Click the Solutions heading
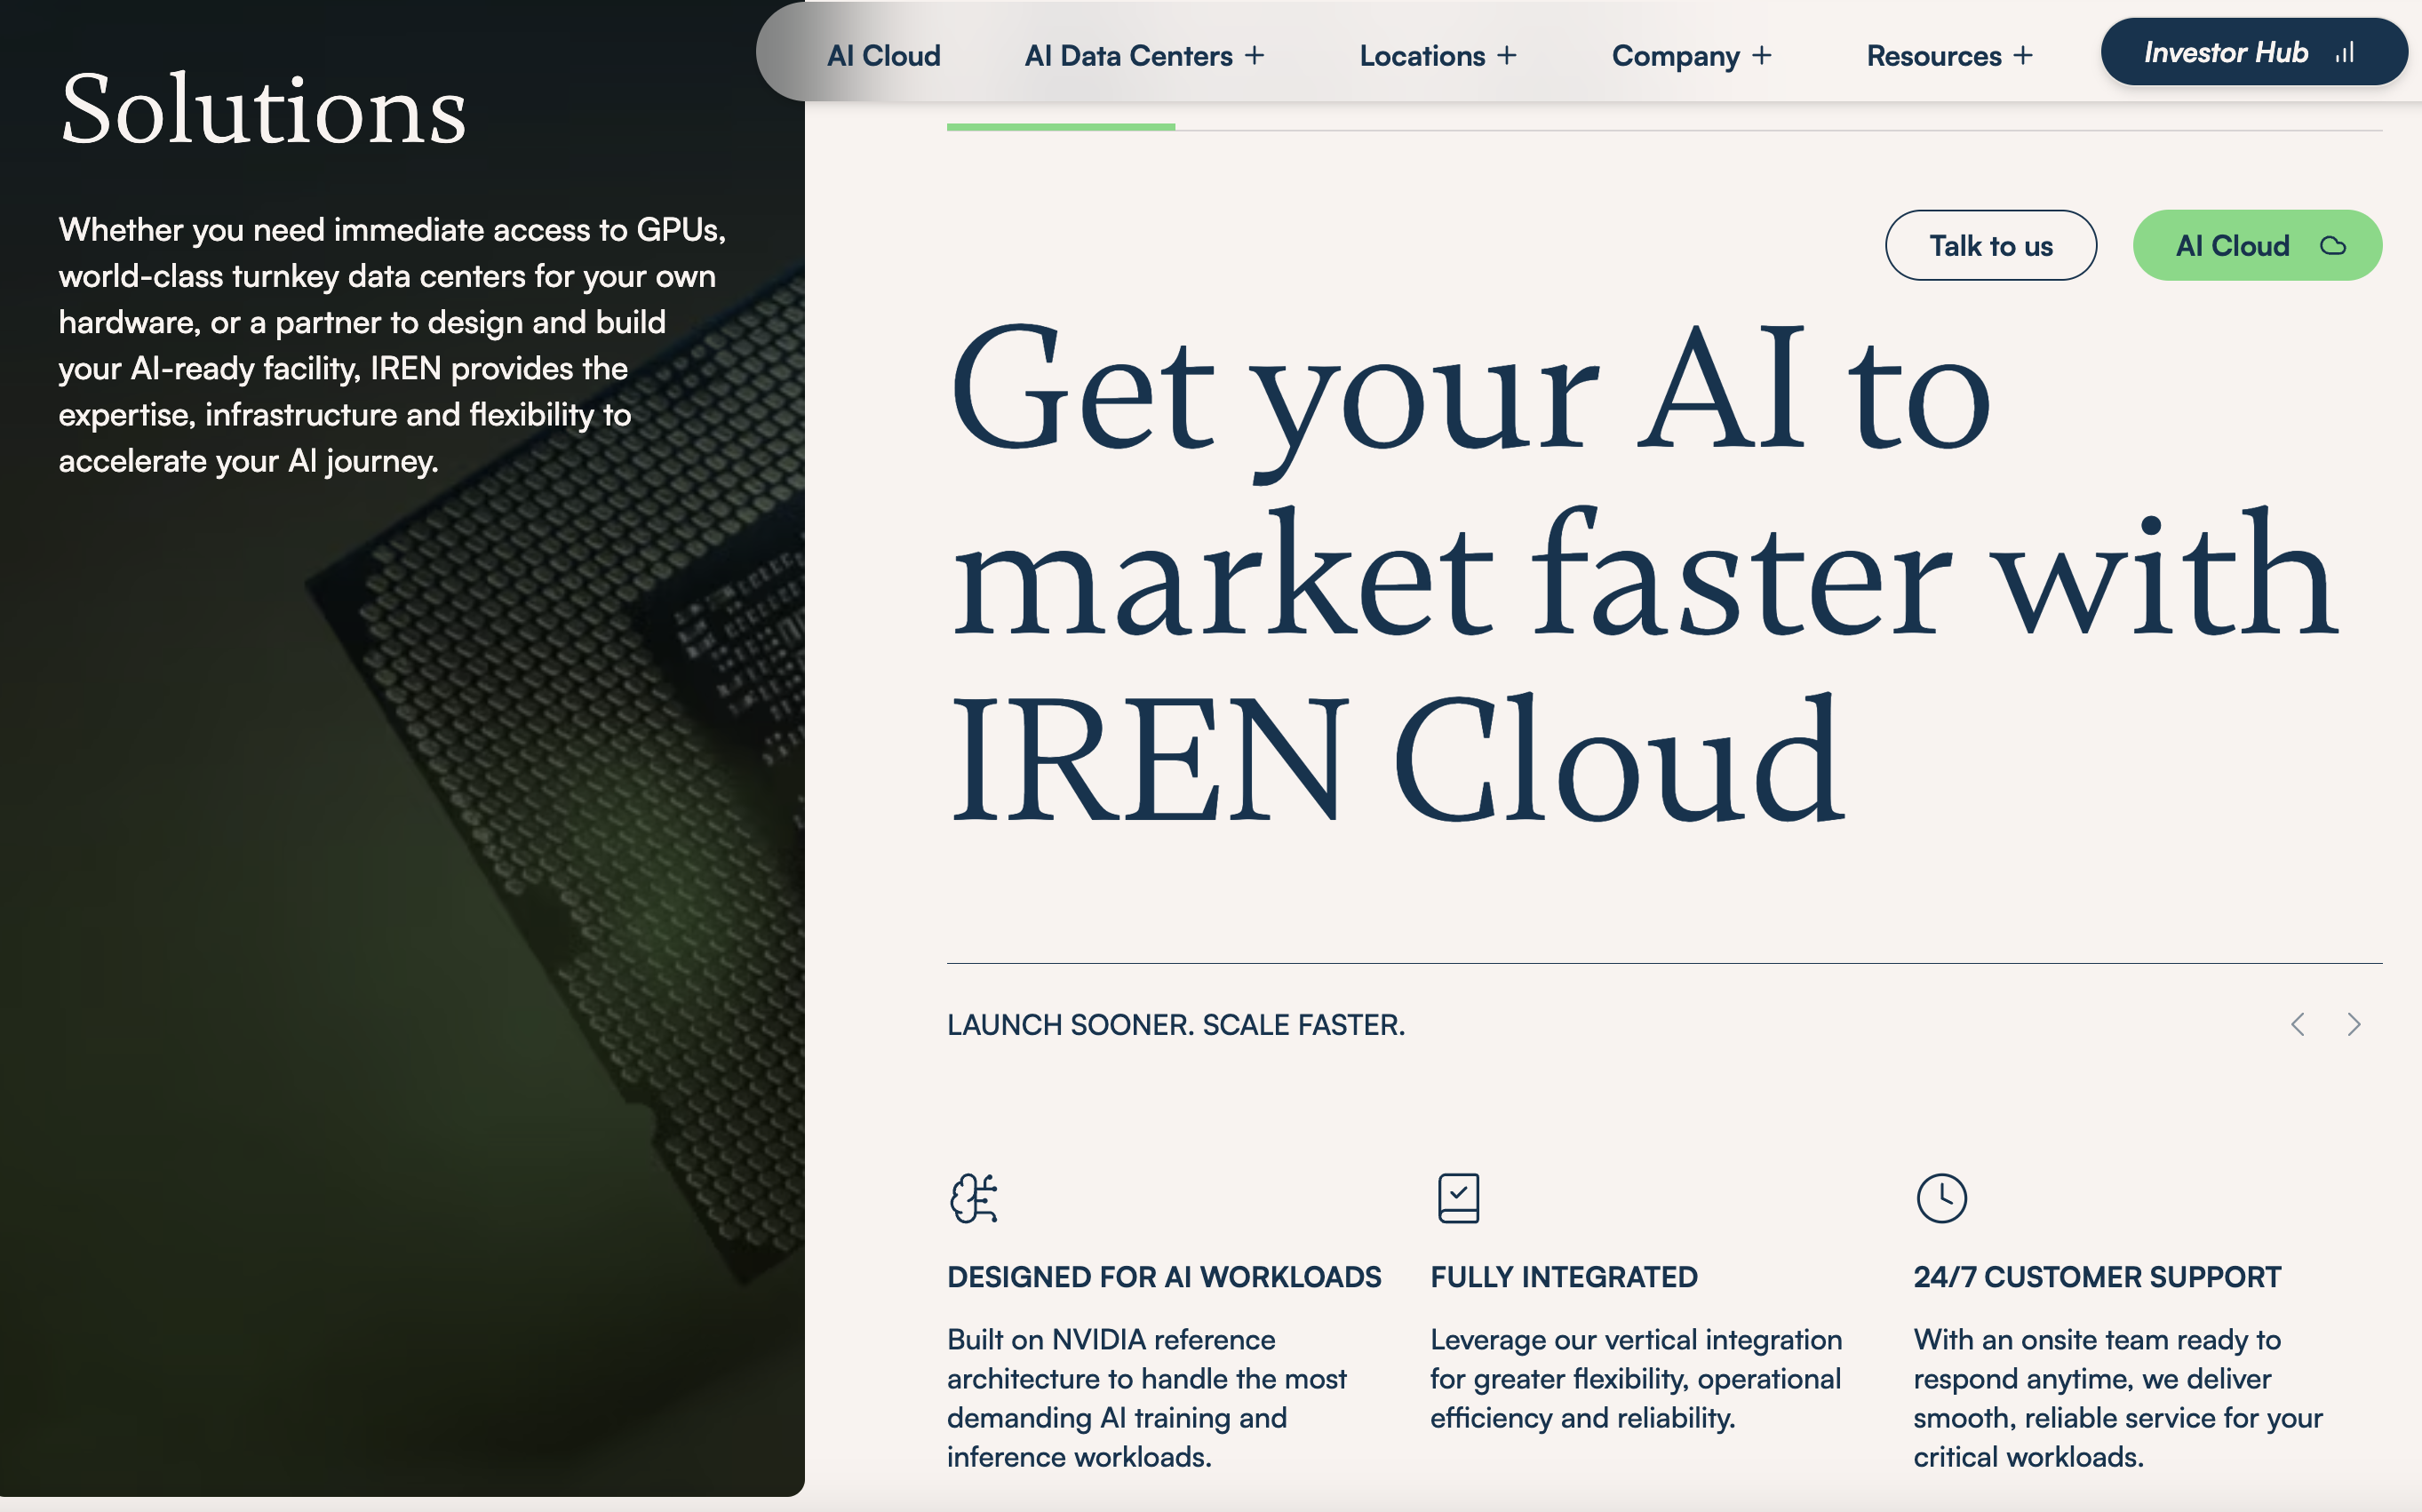This screenshot has width=2422, height=1512. 263,110
